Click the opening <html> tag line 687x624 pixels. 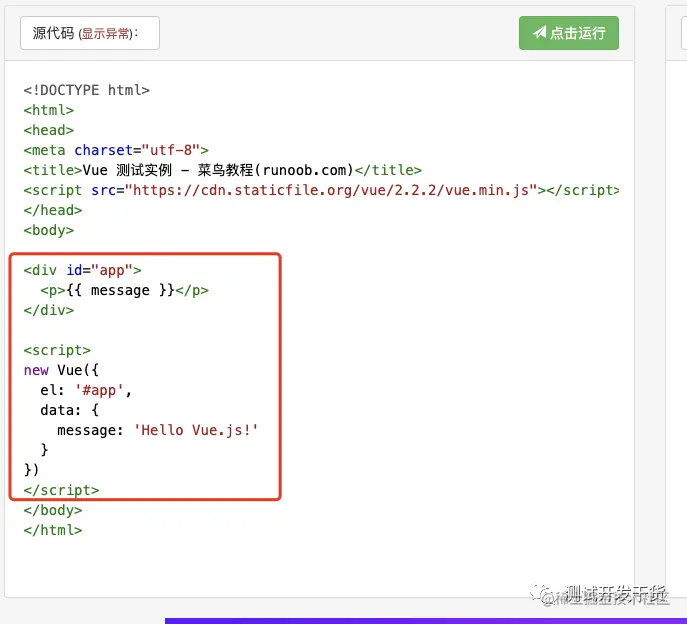point(49,110)
